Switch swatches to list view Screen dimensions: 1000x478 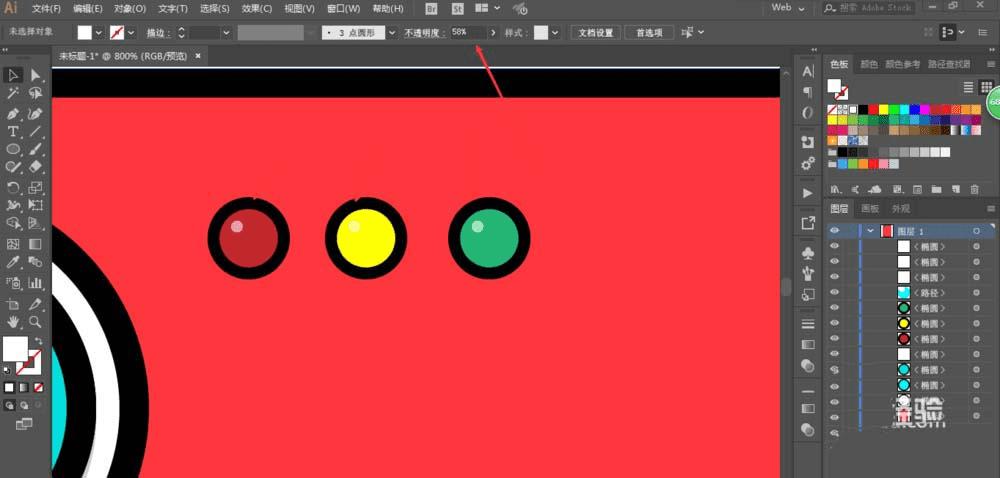[968, 87]
